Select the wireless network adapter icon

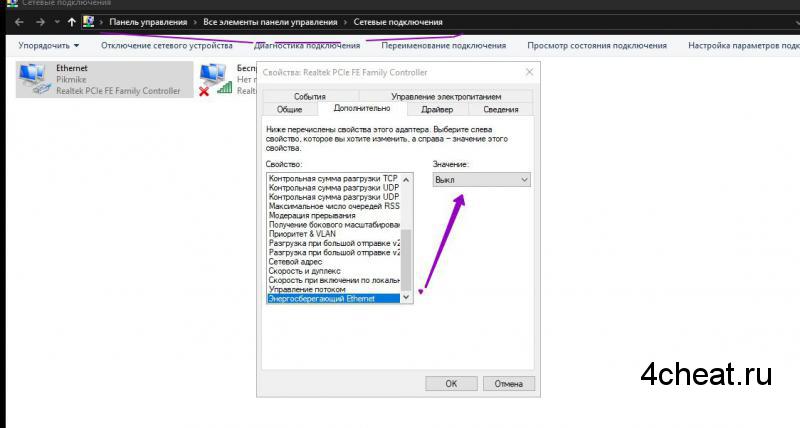211,79
